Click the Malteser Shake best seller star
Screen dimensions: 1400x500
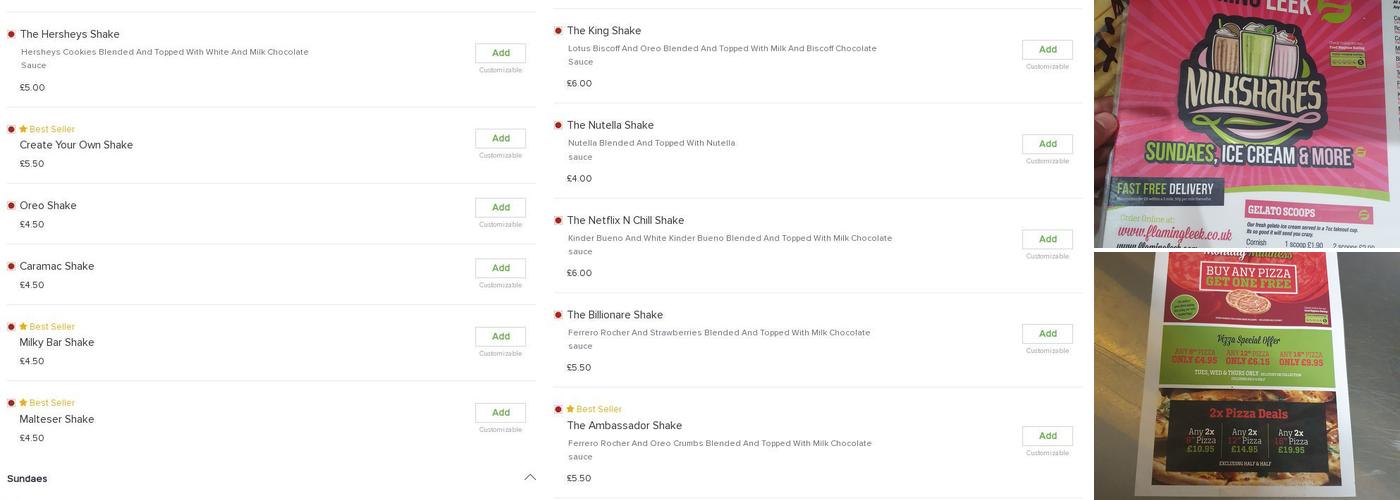[23, 403]
